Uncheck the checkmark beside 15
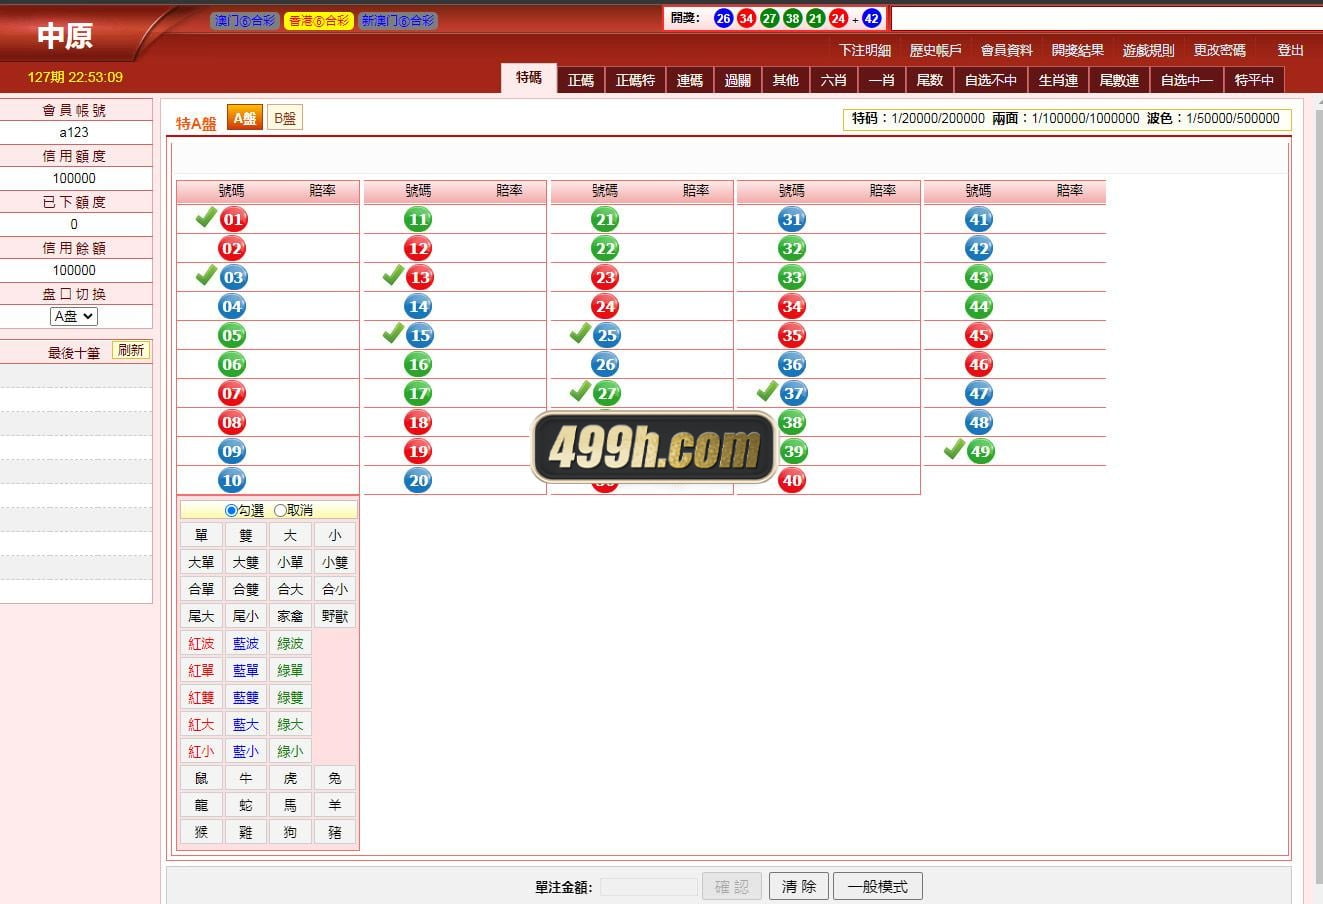This screenshot has height=904, width=1323. (x=393, y=333)
